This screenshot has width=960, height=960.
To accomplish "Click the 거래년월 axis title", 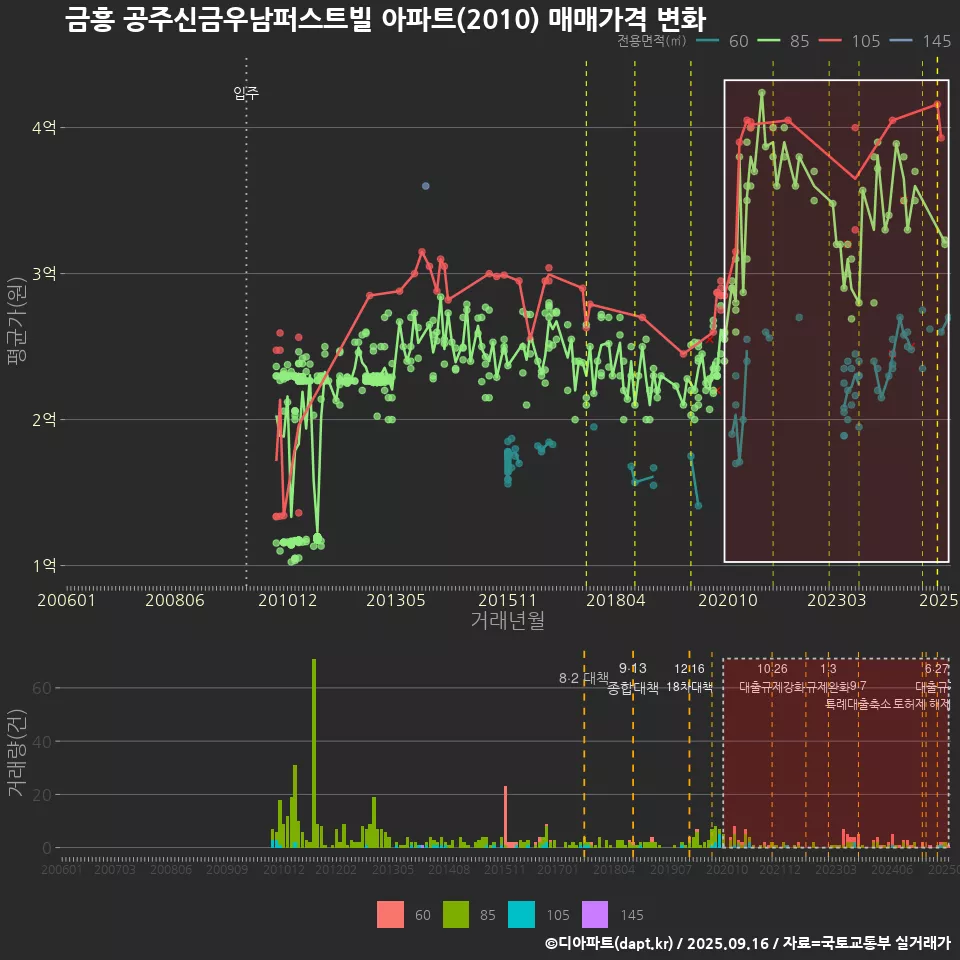I will pyautogui.click(x=508, y=620).
